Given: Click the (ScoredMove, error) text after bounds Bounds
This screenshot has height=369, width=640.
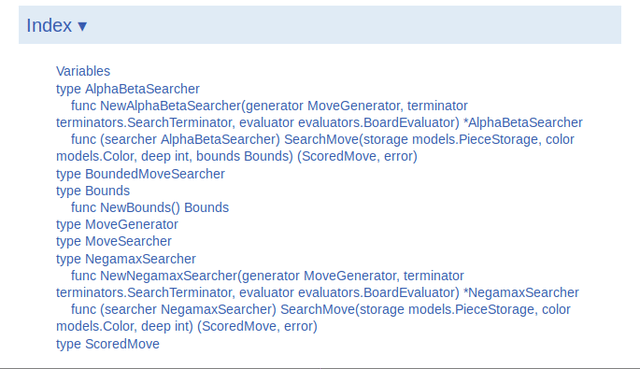Looking at the screenshot, I should 357,156.
